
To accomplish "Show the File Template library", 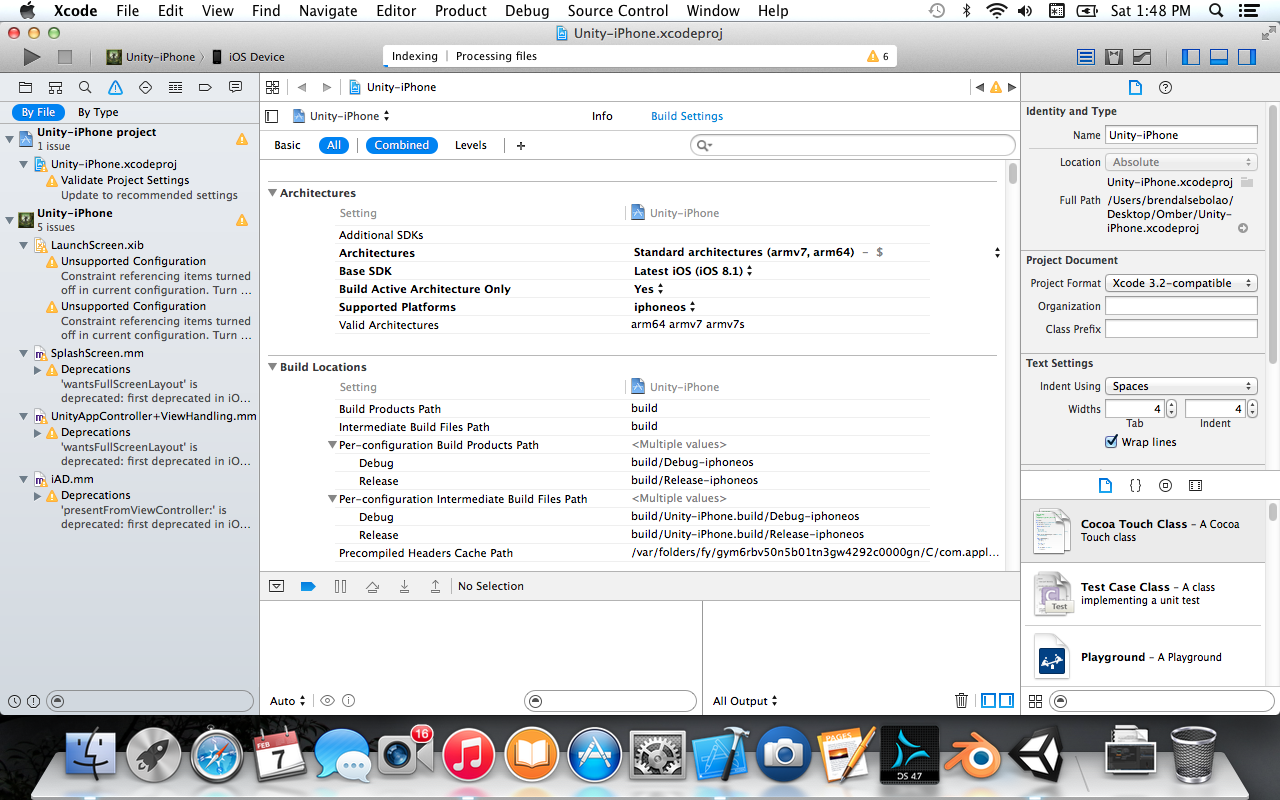I will pos(1105,485).
